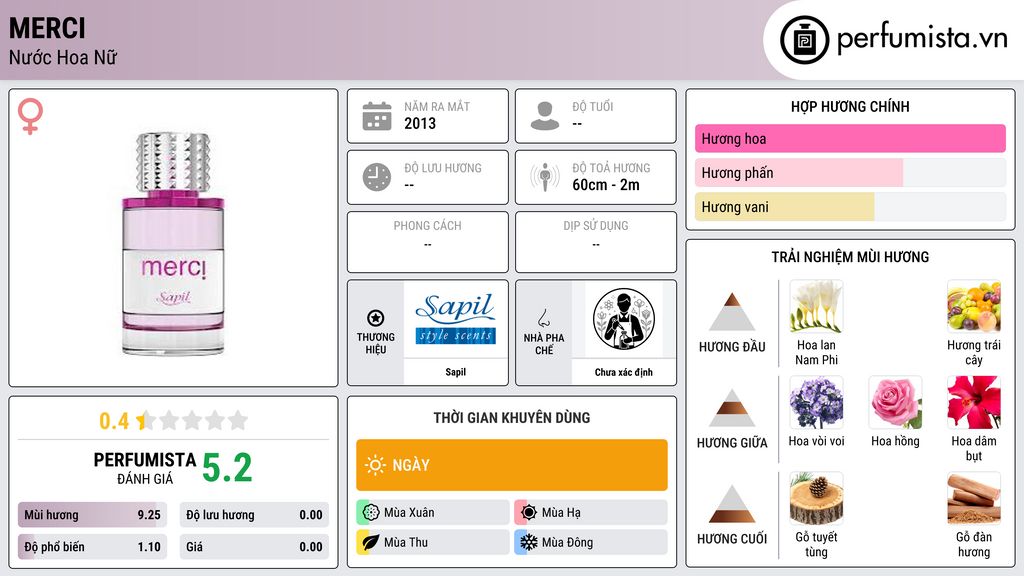Viewport: 1024px width, 576px height.
Task: Click the Phong cách box
Action: tap(428, 242)
